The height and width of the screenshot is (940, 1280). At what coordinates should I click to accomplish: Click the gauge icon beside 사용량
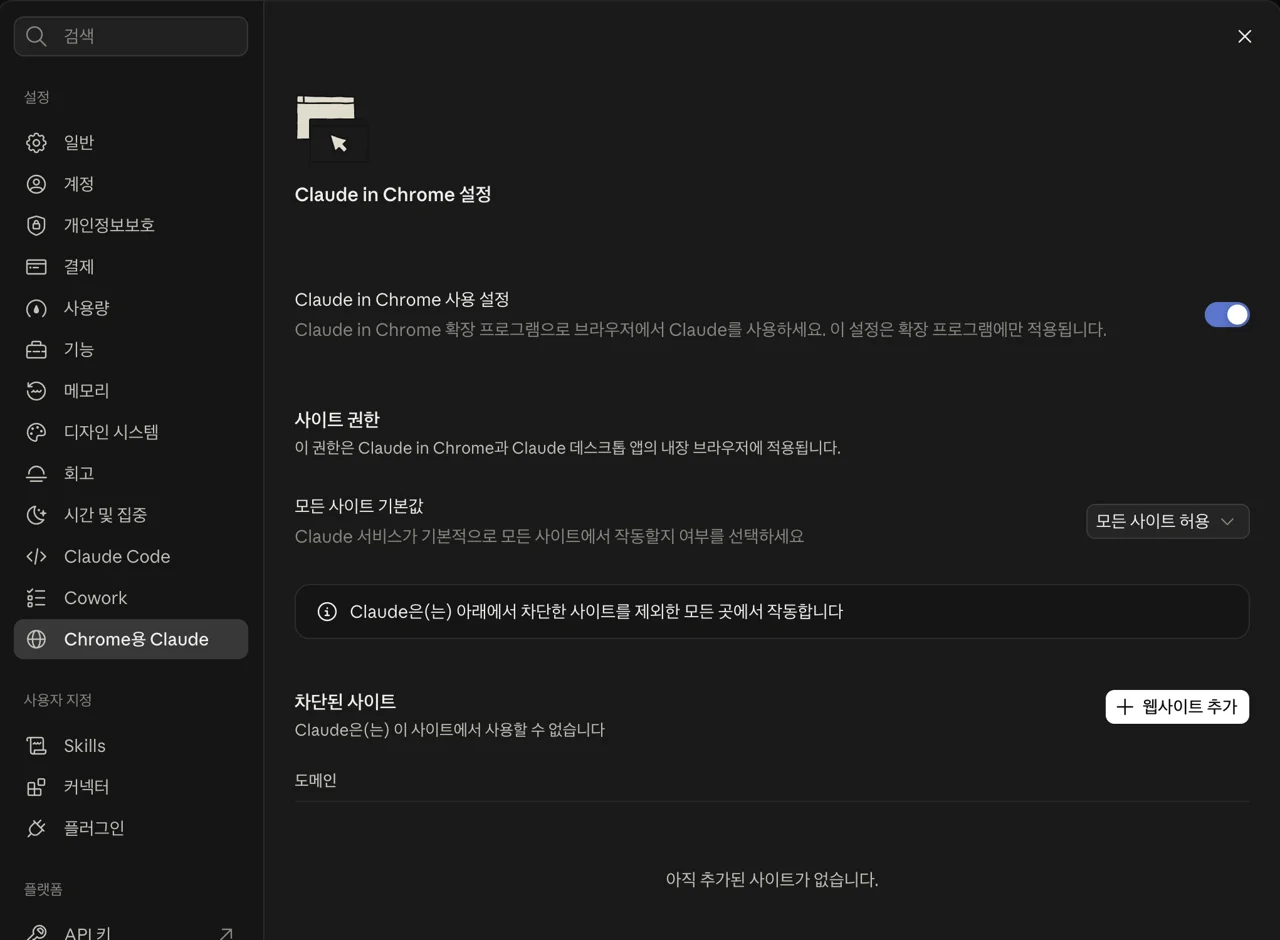(x=36, y=308)
